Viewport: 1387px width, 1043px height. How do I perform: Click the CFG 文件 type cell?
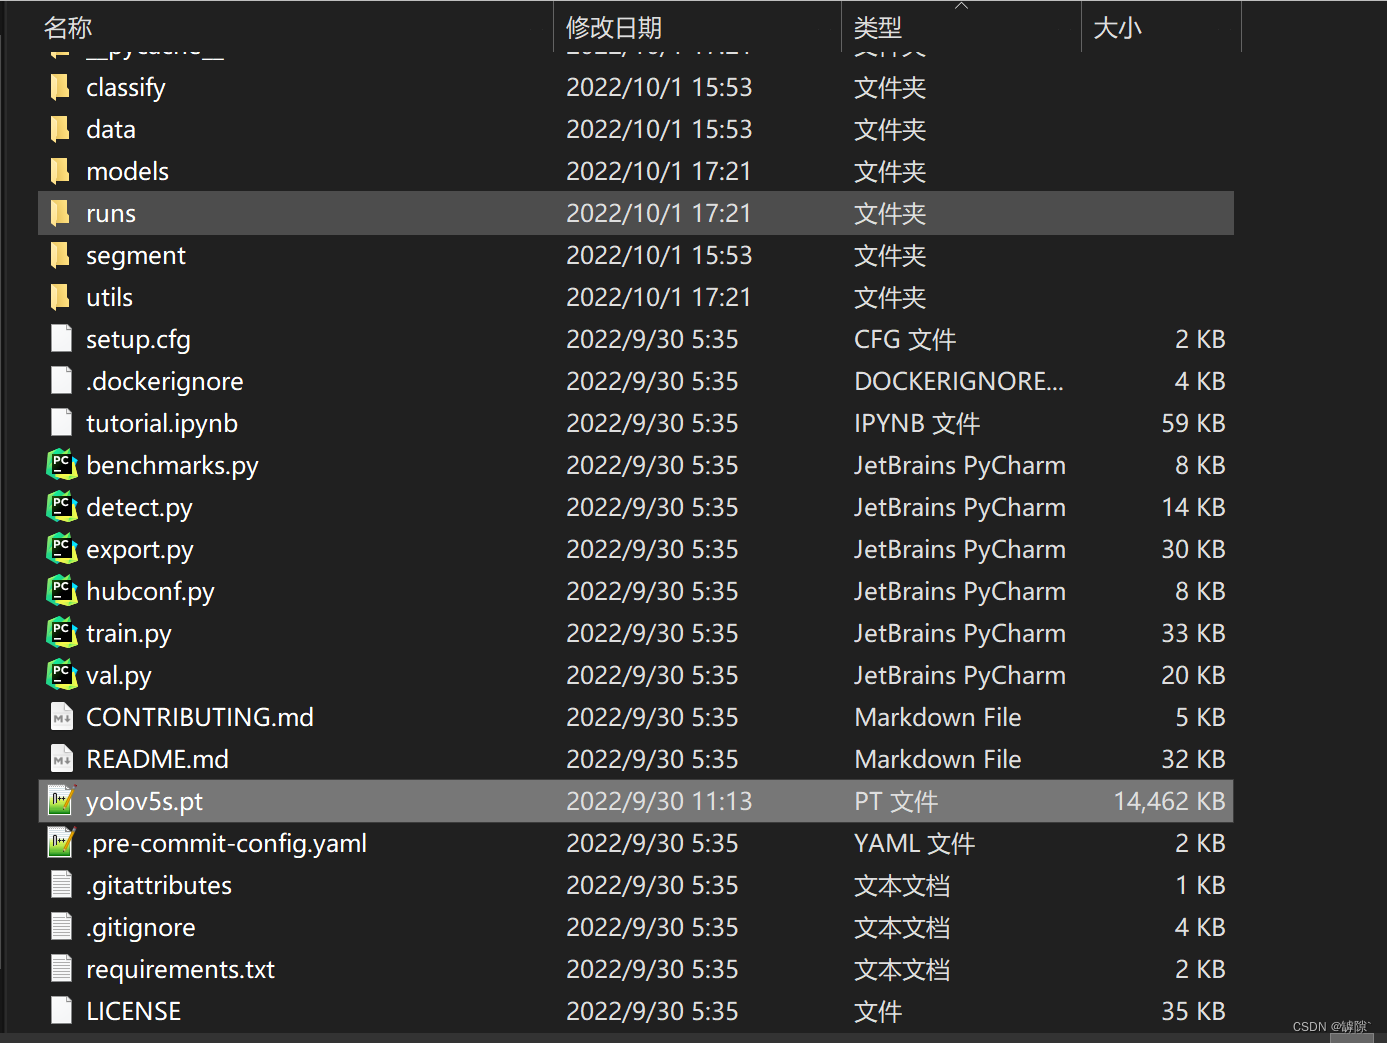[905, 339]
